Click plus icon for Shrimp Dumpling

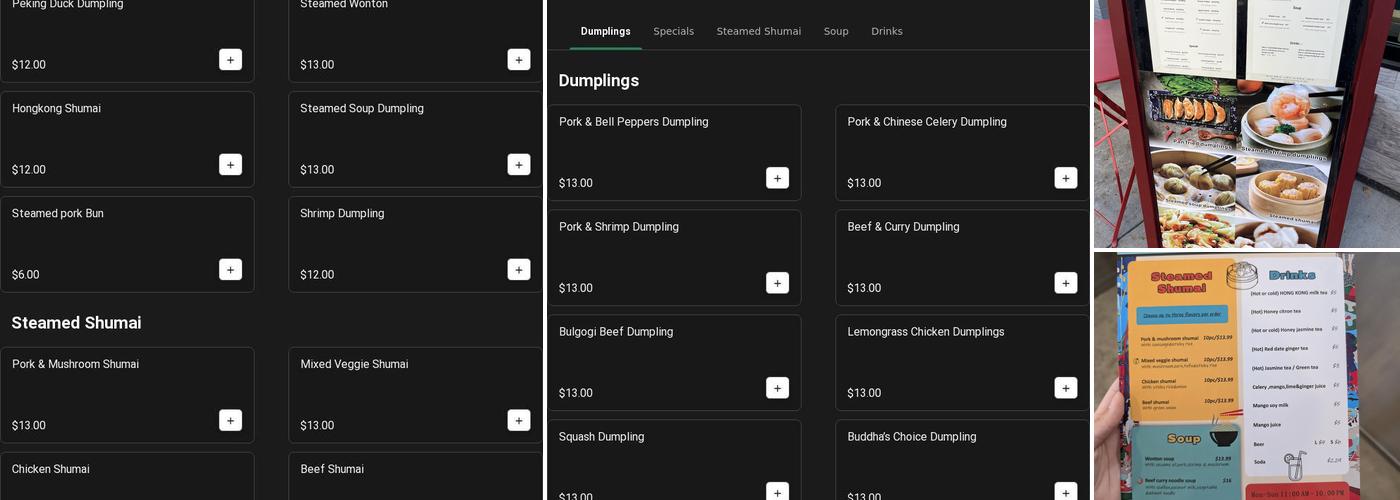point(518,270)
